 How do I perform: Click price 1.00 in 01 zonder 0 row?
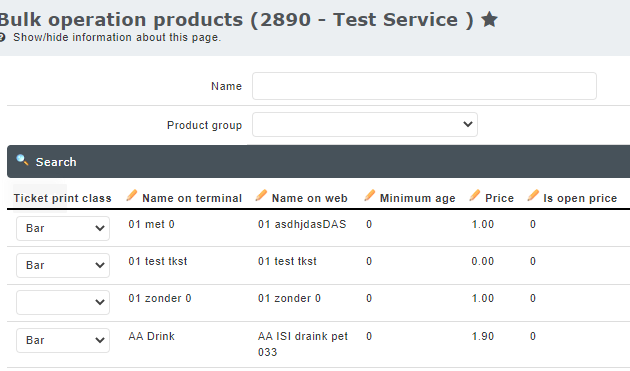point(483,298)
